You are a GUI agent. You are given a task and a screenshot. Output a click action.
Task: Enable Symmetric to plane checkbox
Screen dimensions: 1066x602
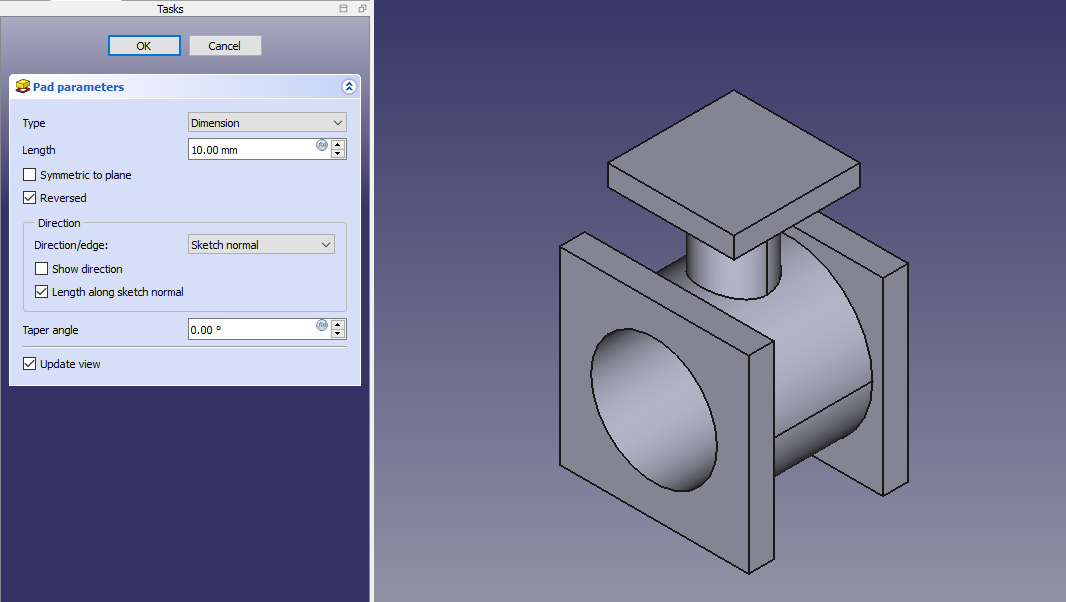30,175
